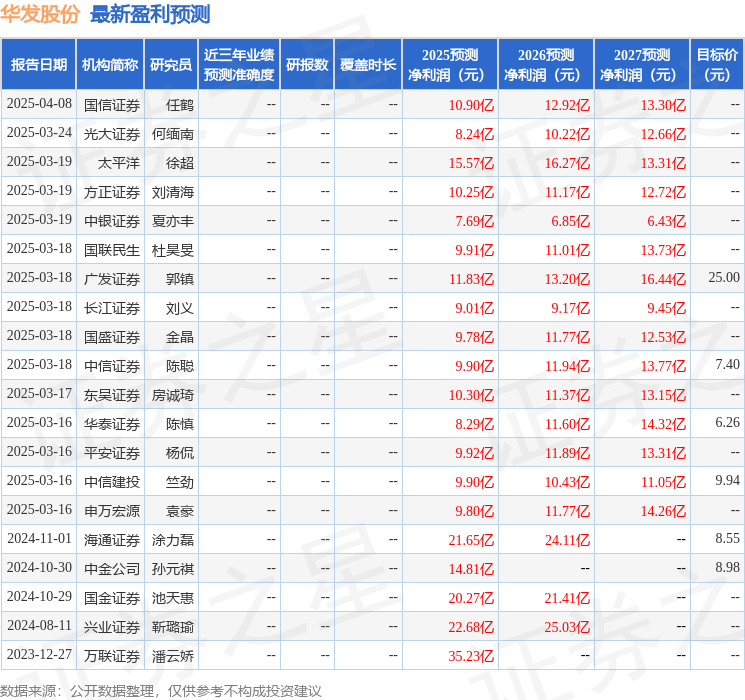Click the 6.43亿 forecast value
745x700 pixels.
667,221
